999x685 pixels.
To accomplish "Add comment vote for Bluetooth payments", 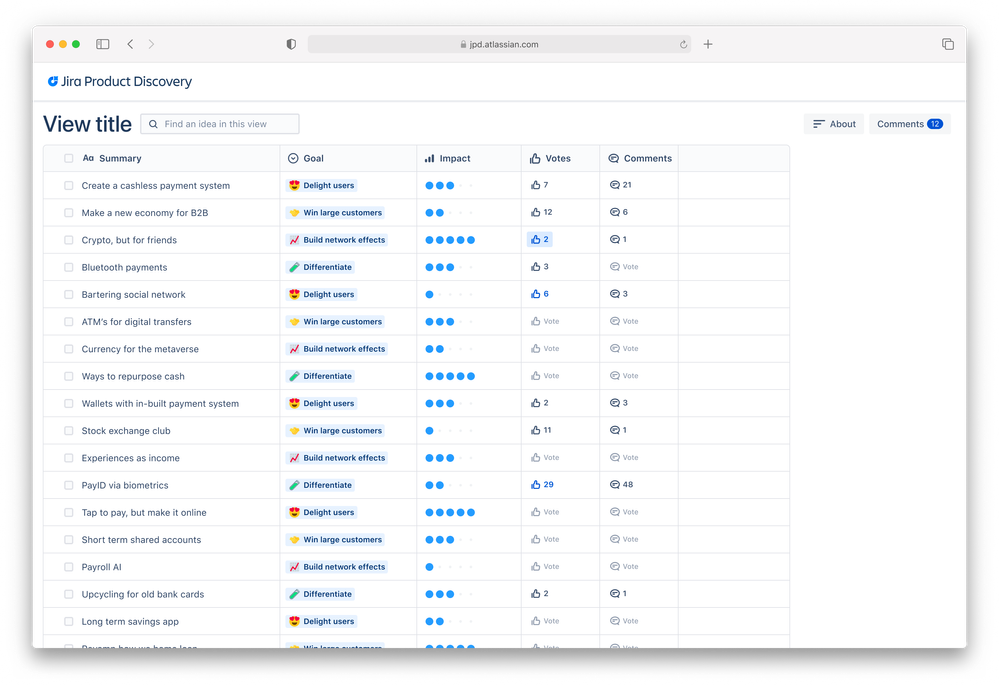I will (x=624, y=267).
